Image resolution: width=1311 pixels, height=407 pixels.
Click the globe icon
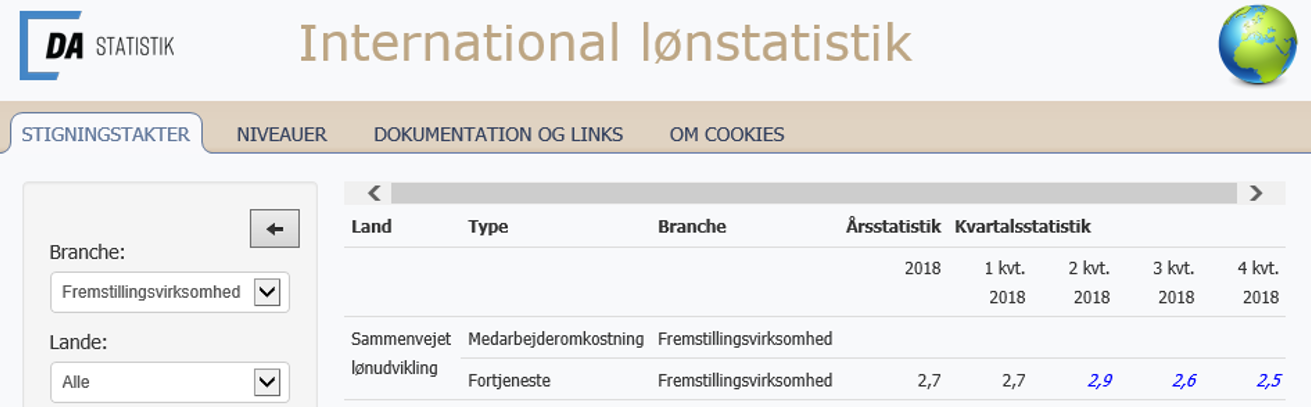[x=1257, y=45]
